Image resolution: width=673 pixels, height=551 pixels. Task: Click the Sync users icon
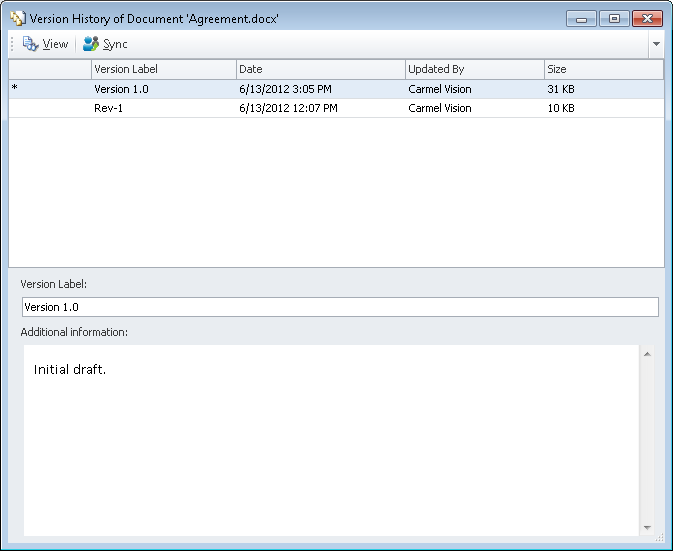[91, 44]
